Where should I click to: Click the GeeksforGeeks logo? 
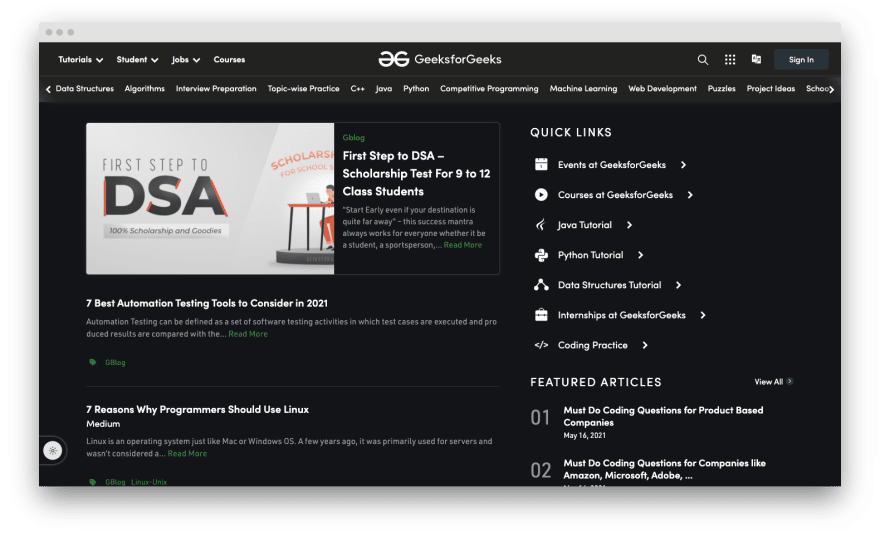pos(440,59)
